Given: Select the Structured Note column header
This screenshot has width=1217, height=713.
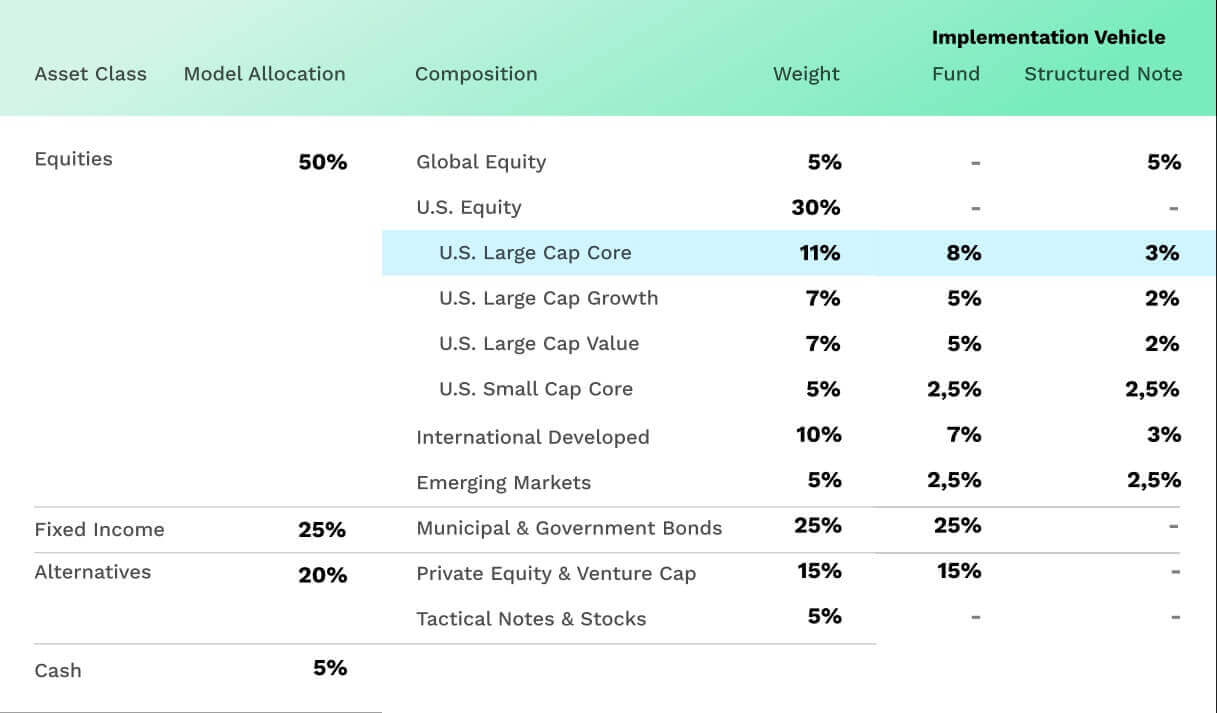Looking at the screenshot, I should [1103, 74].
